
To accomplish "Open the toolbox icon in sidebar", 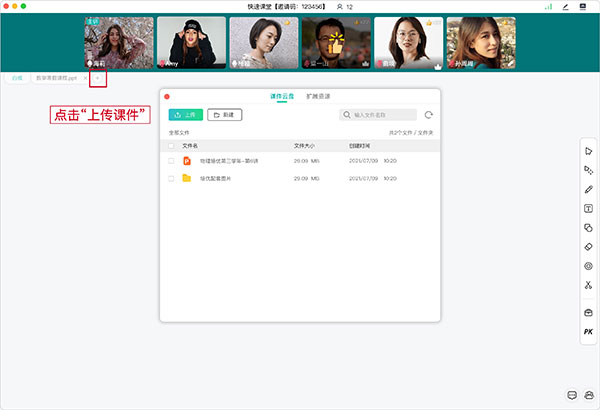I will pyautogui.click(x=589, y=313).
